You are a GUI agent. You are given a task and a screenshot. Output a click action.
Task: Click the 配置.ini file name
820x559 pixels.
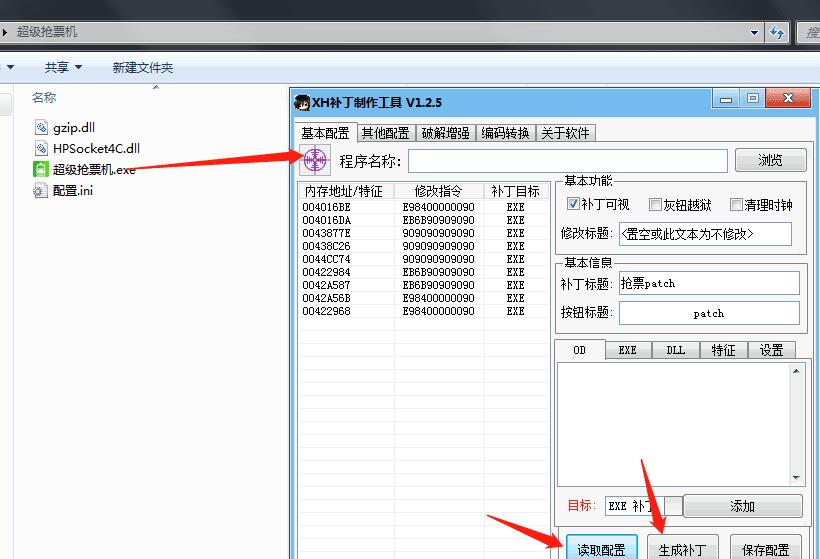click(x=73, y=190)
